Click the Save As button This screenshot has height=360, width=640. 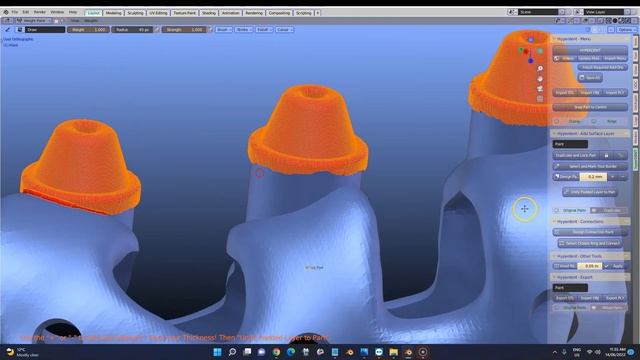coord(591,78)
